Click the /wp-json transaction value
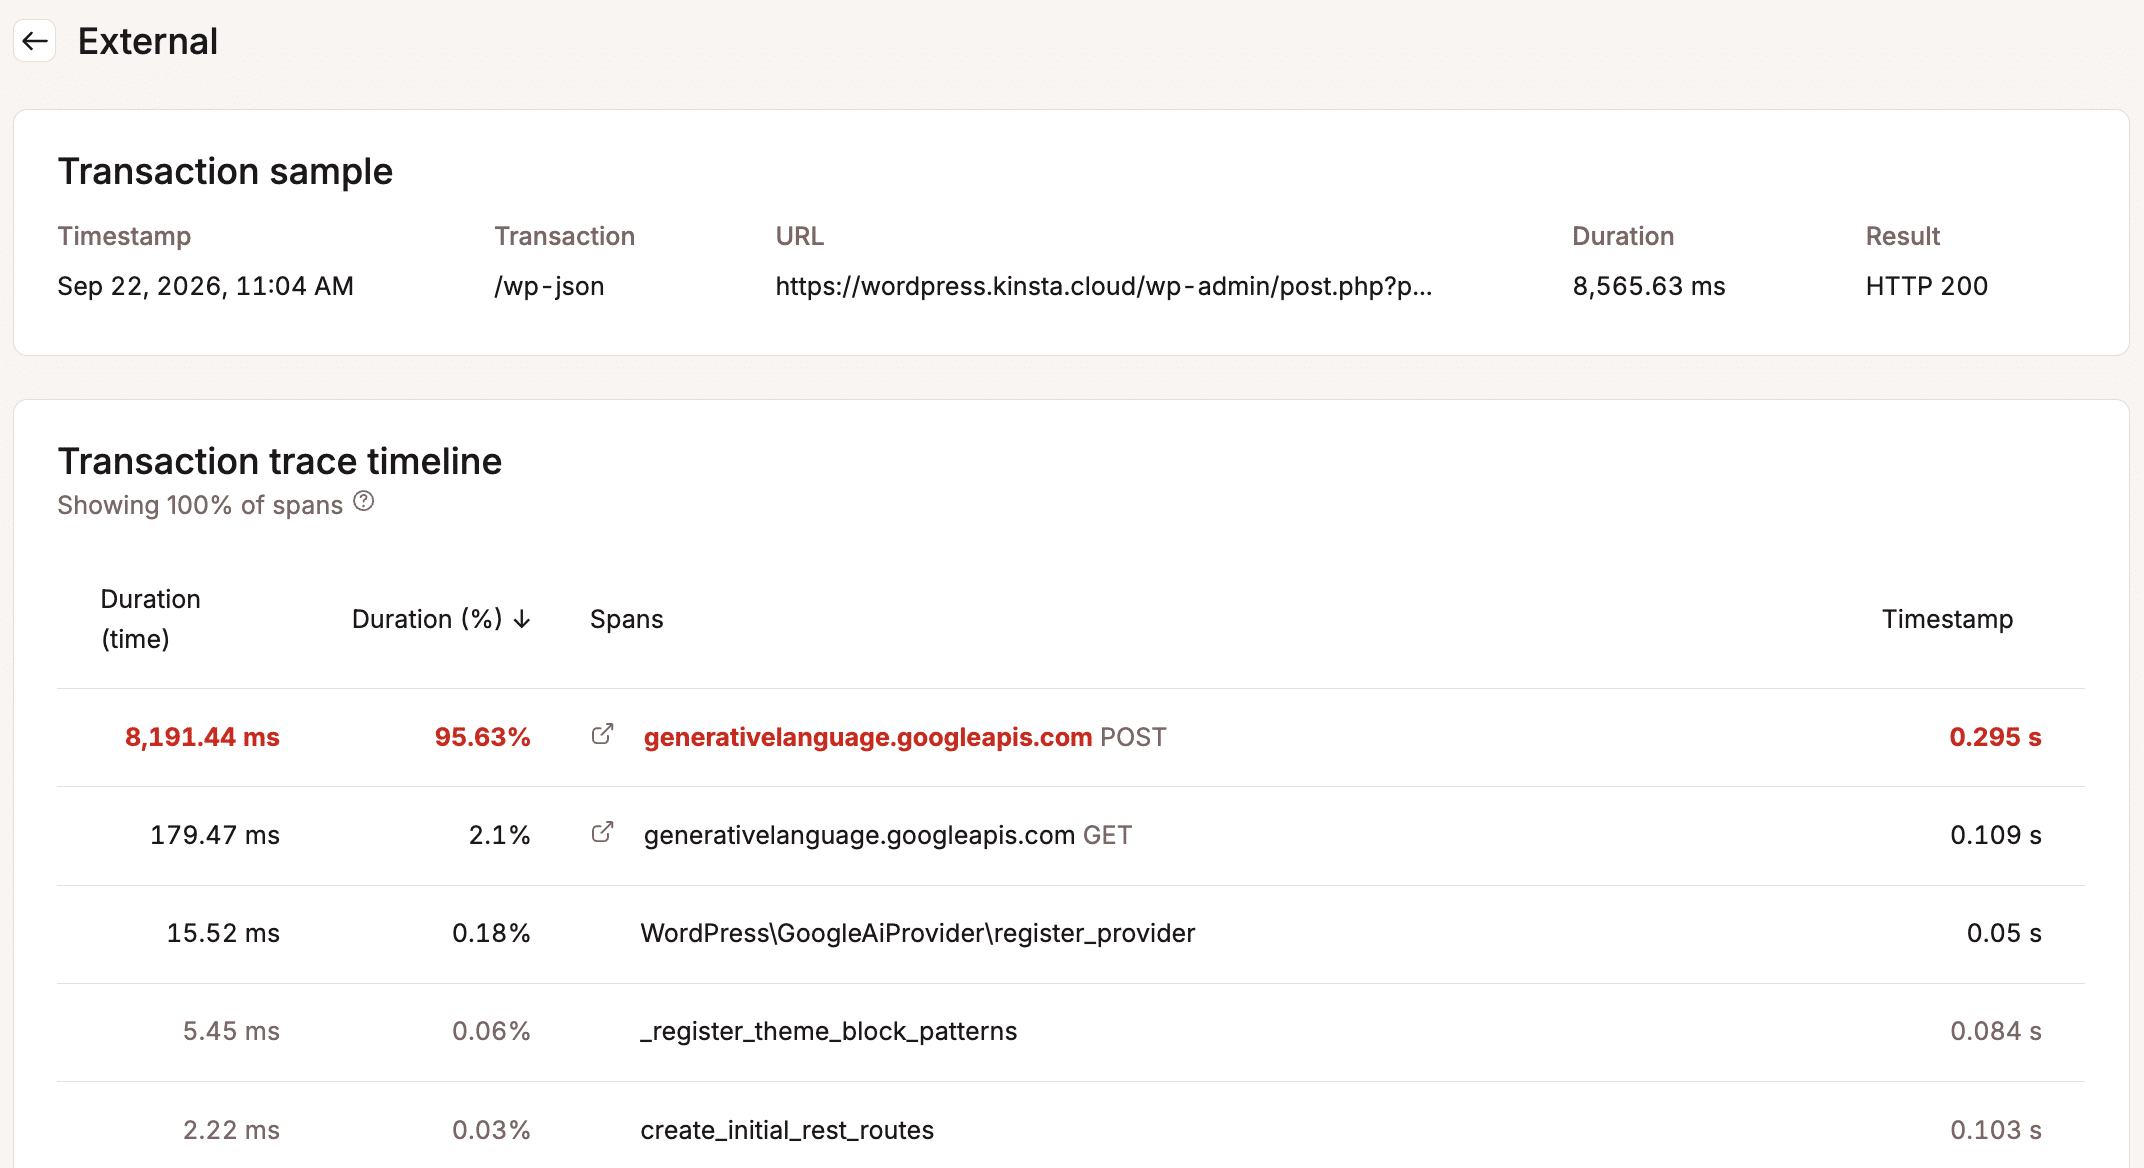 pos(549,286)
